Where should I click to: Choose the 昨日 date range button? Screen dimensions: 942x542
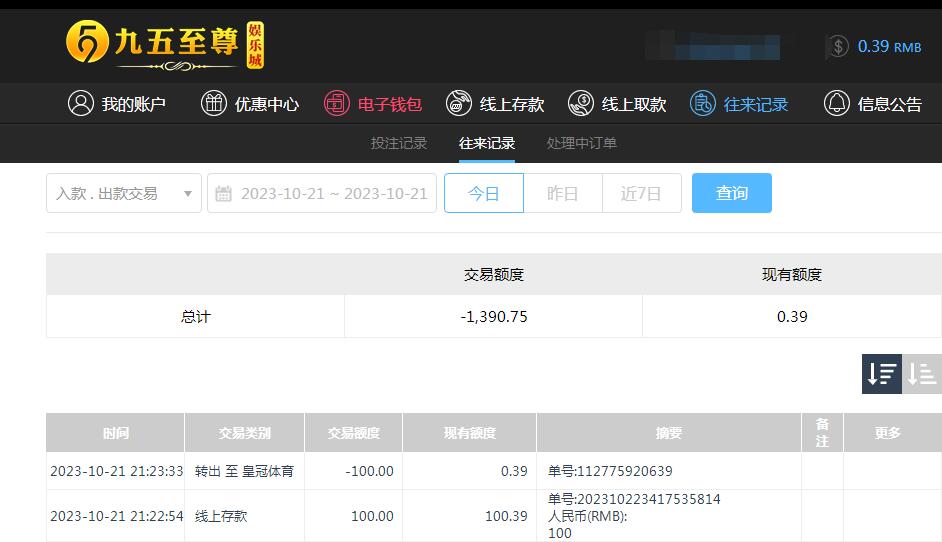563,193
